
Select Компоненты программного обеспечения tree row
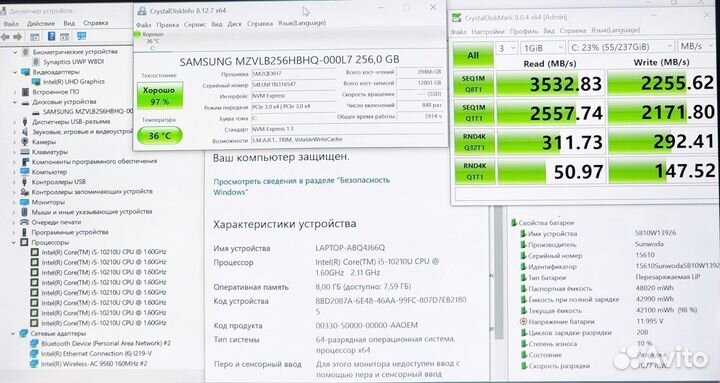click(x=94, y=162)
